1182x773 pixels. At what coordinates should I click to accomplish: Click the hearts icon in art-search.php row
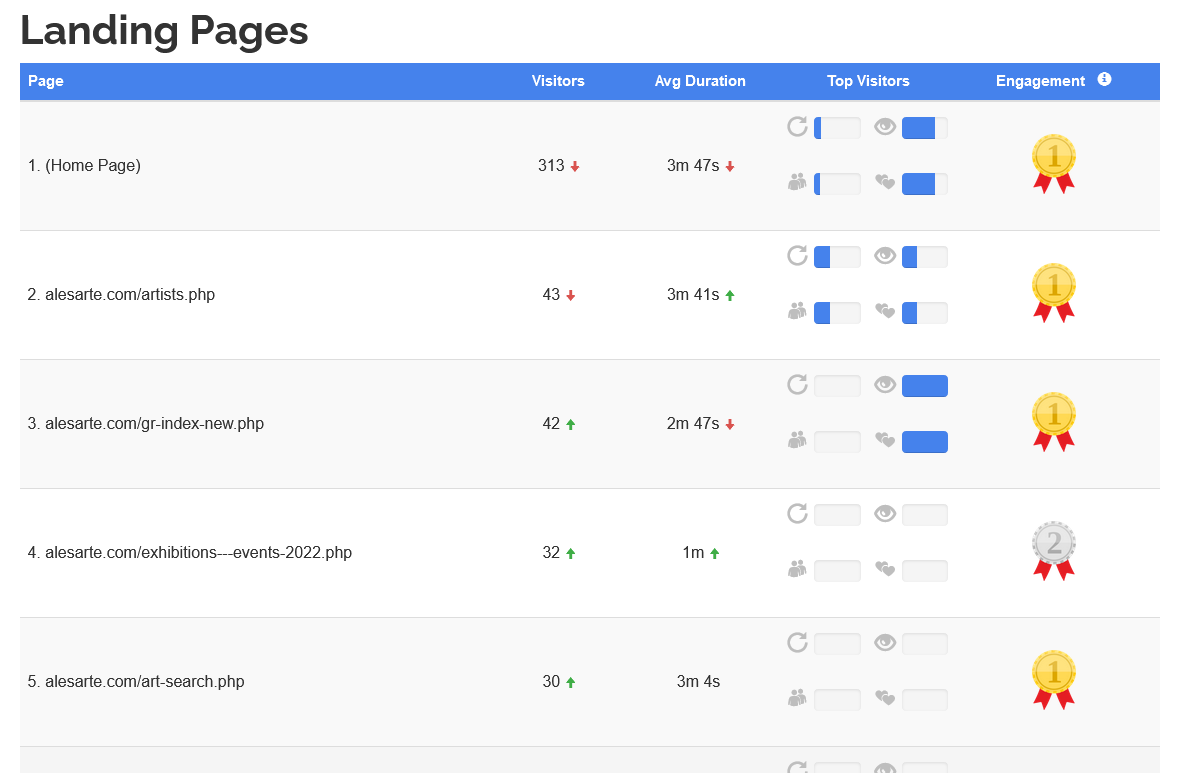[885, 698]
